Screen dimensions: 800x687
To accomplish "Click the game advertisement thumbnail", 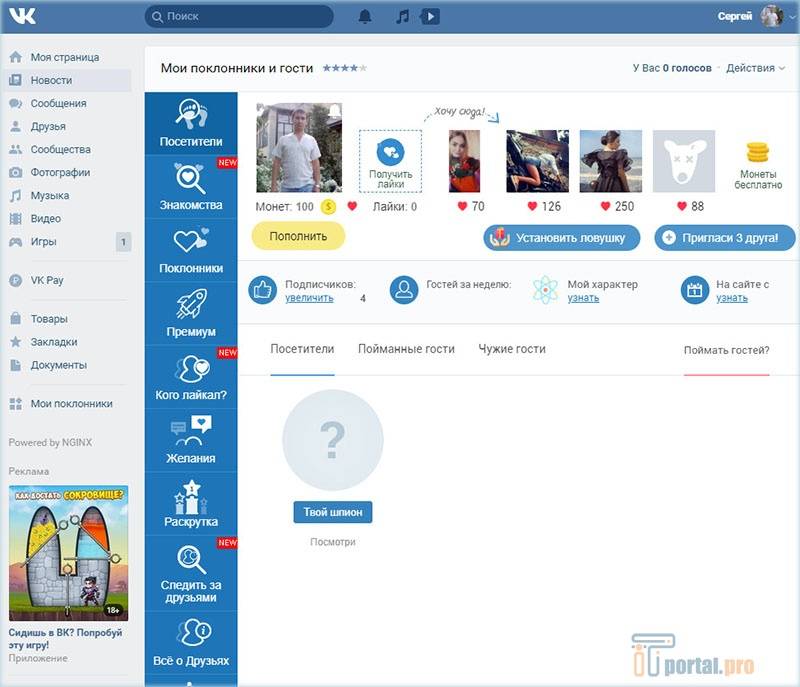I will point(68,553).
